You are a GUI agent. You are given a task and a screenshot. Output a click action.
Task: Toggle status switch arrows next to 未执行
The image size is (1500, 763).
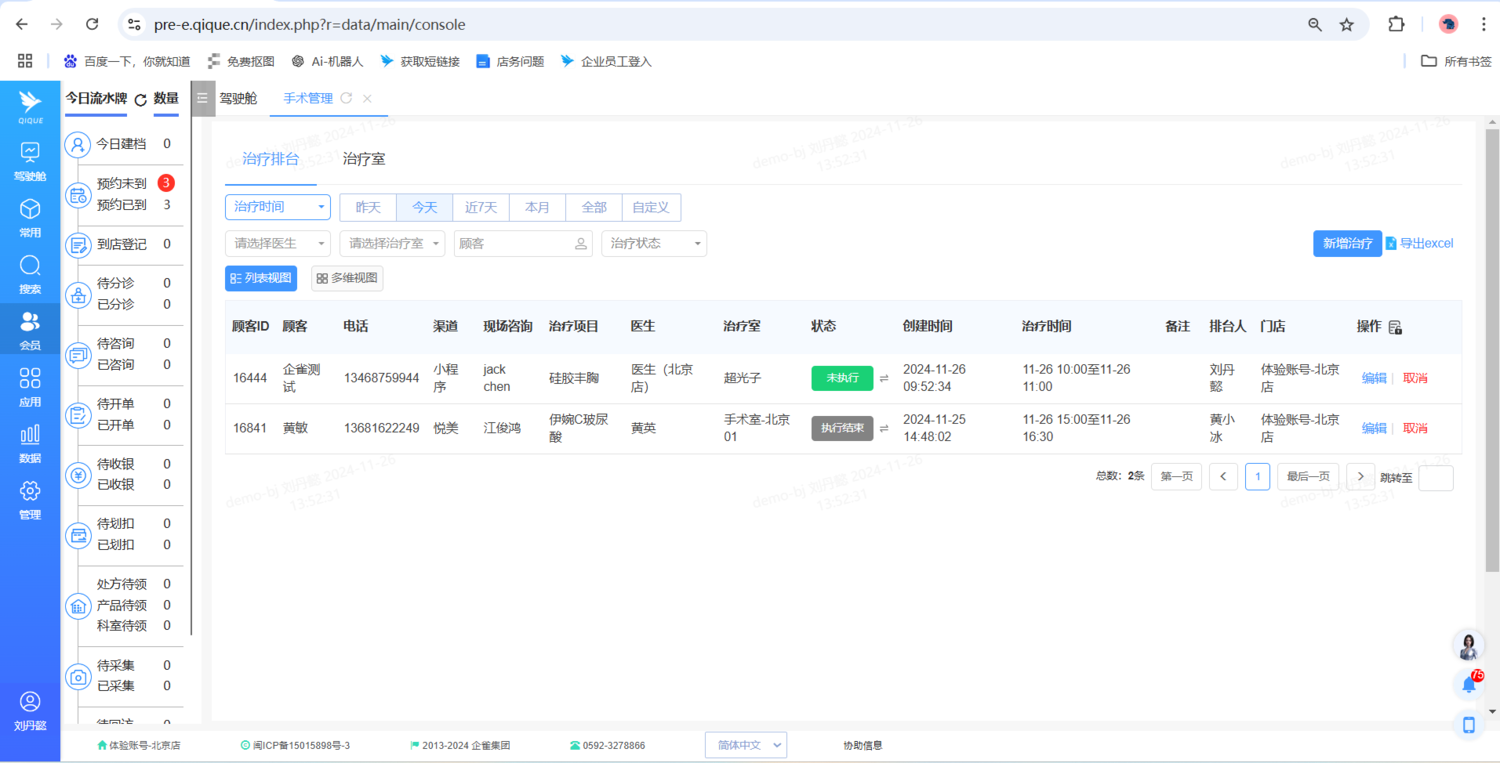[884, 378]
